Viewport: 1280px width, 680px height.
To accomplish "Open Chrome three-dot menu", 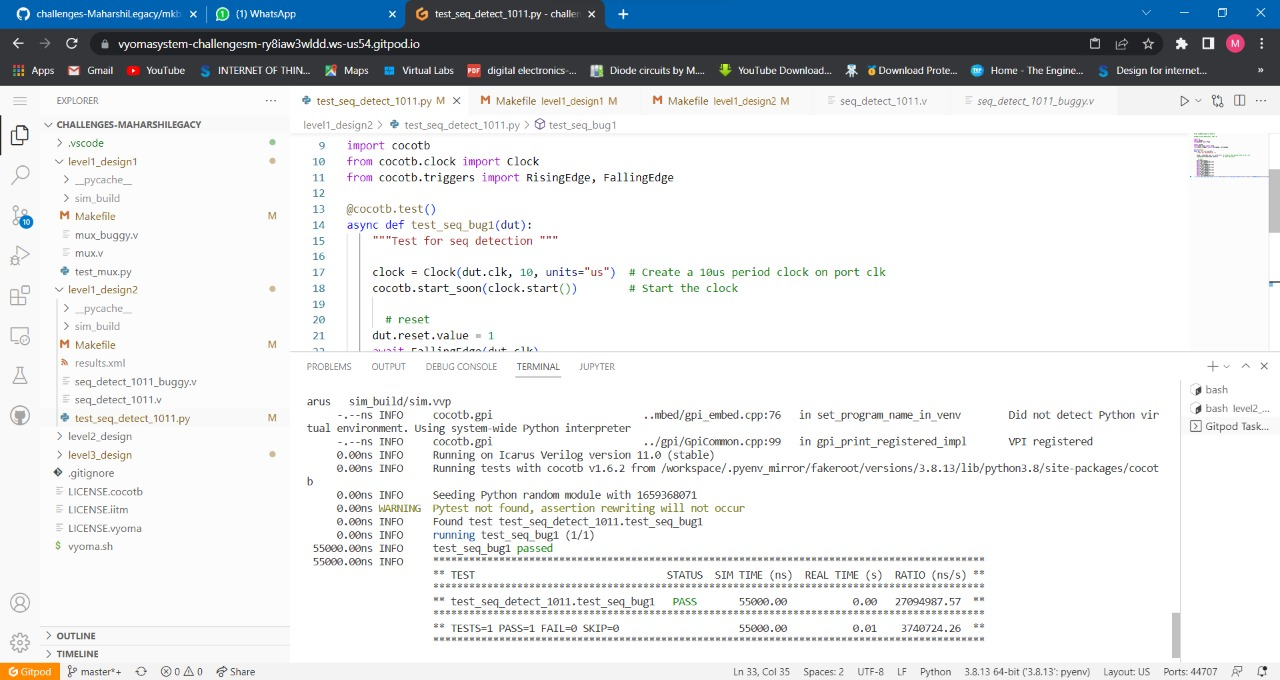I will point(1262,44).
